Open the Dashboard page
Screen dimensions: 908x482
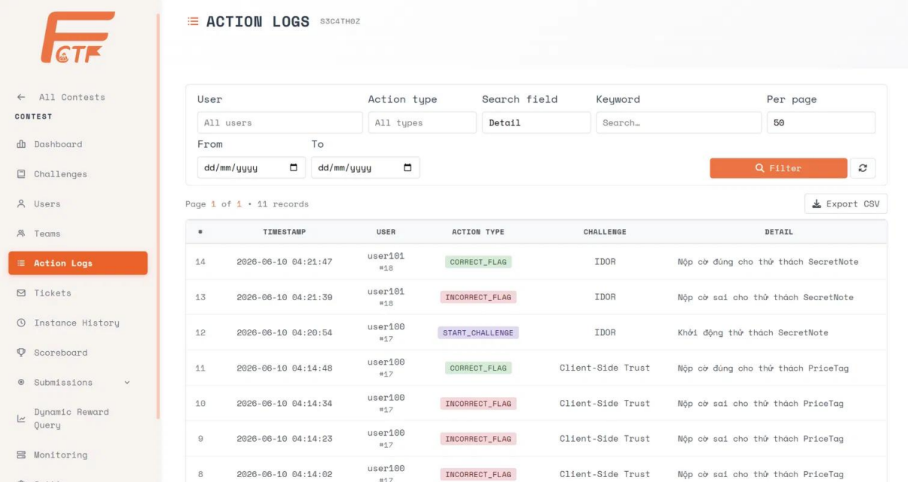coord(58,144)
